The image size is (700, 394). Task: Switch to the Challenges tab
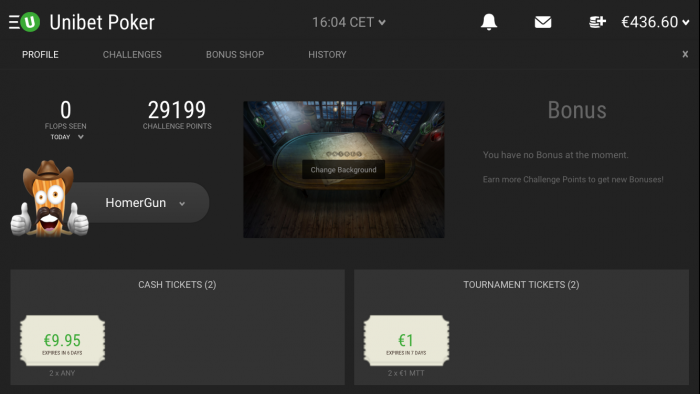click(x=132, y=54)
